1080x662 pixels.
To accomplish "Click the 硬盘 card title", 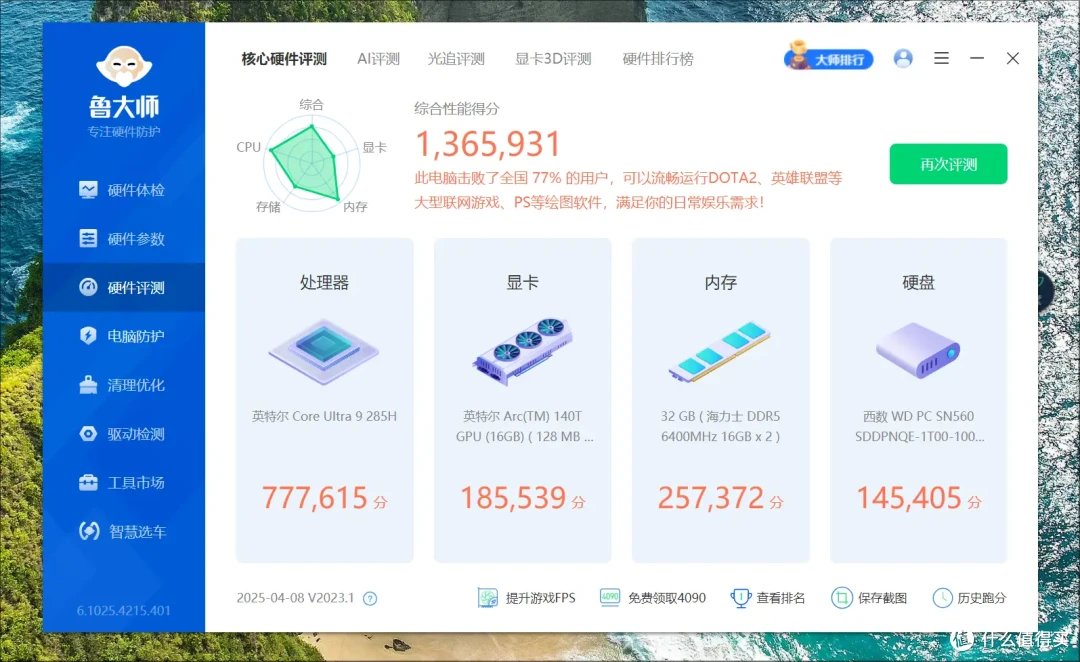I will (918, 282).
